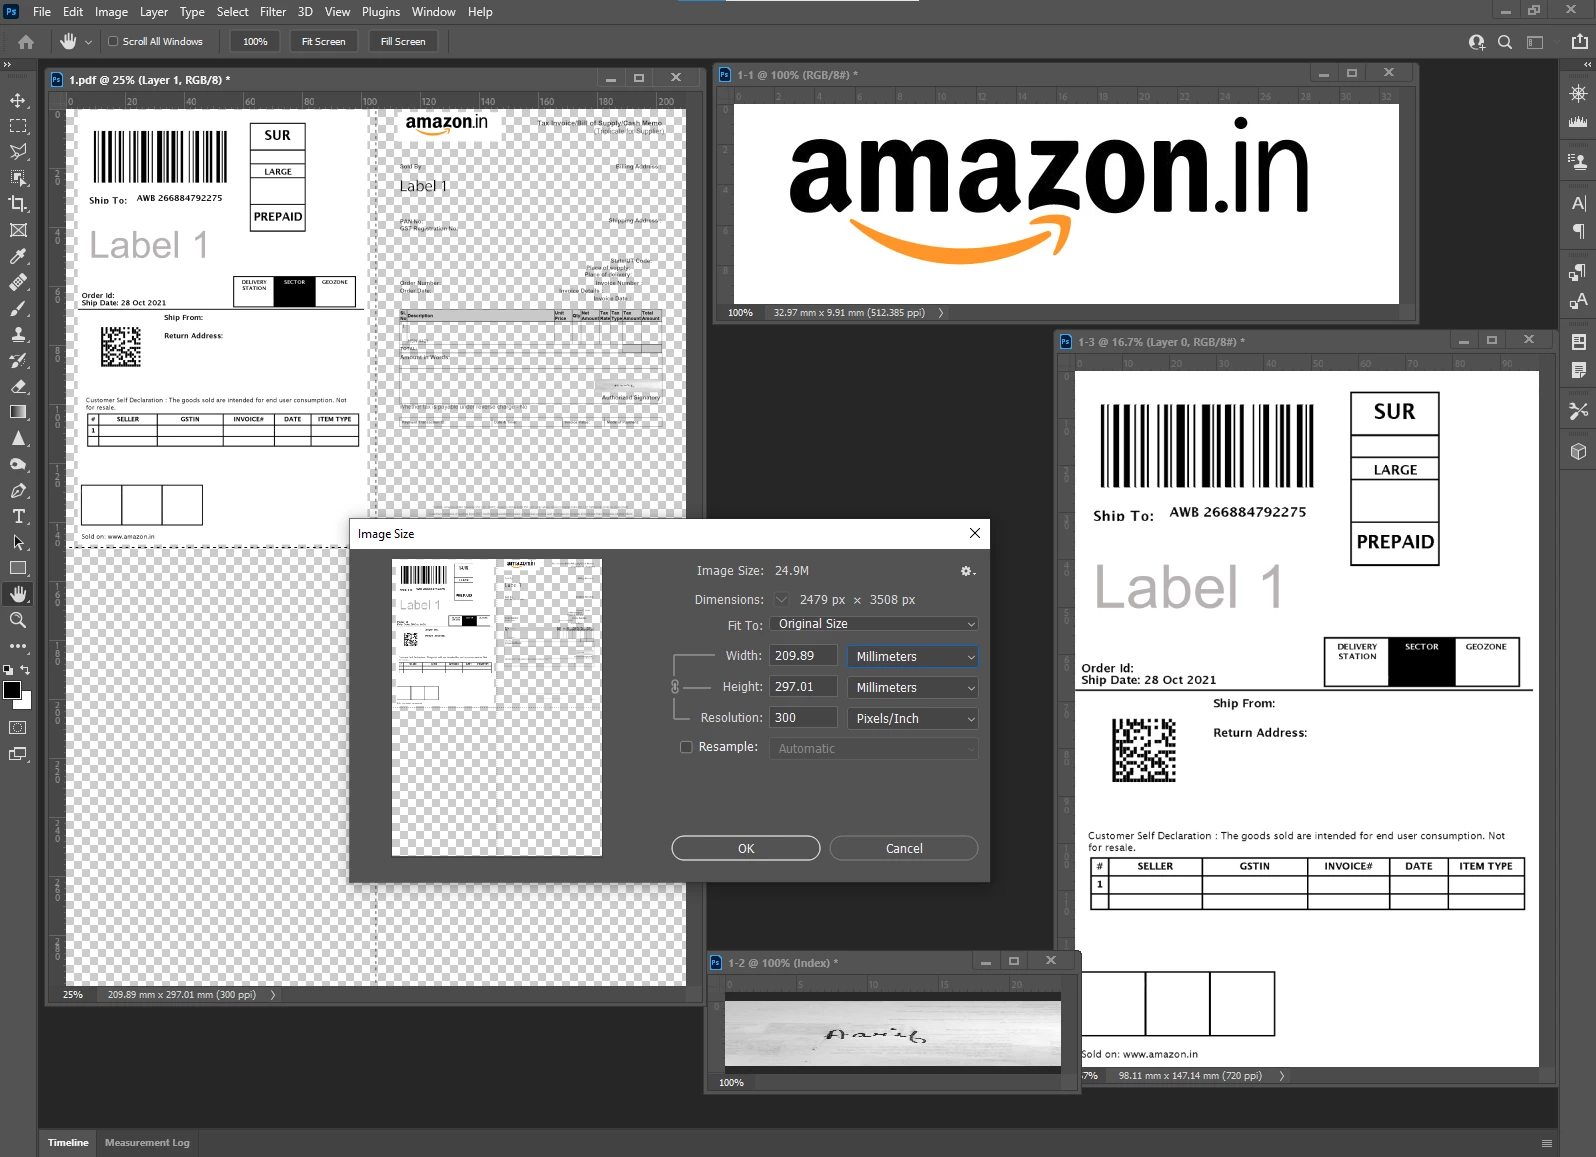Expand the 1-1 window status arrow
Screen dimensions: 1596x1157
click(941, 313)
